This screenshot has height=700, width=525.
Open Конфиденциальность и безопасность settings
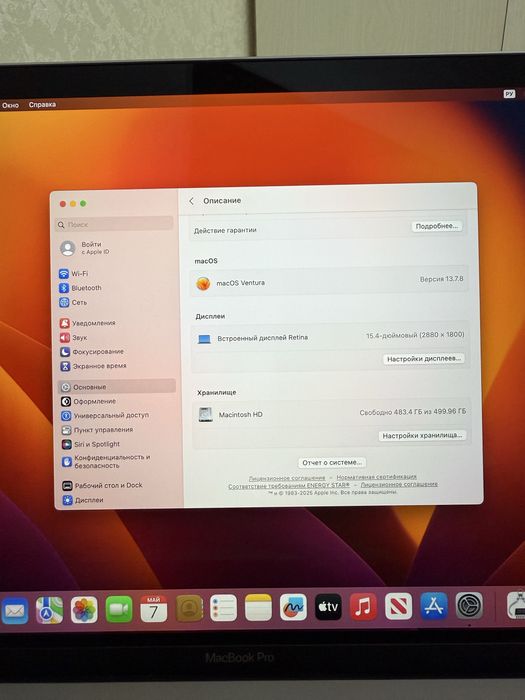pyautogui.click(x=106, y=462)
